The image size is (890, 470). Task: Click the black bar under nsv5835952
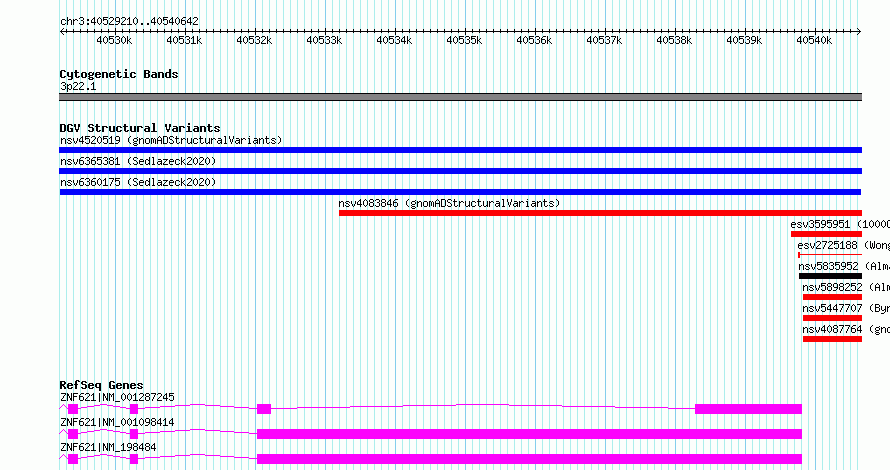click(x=830, y=276)
